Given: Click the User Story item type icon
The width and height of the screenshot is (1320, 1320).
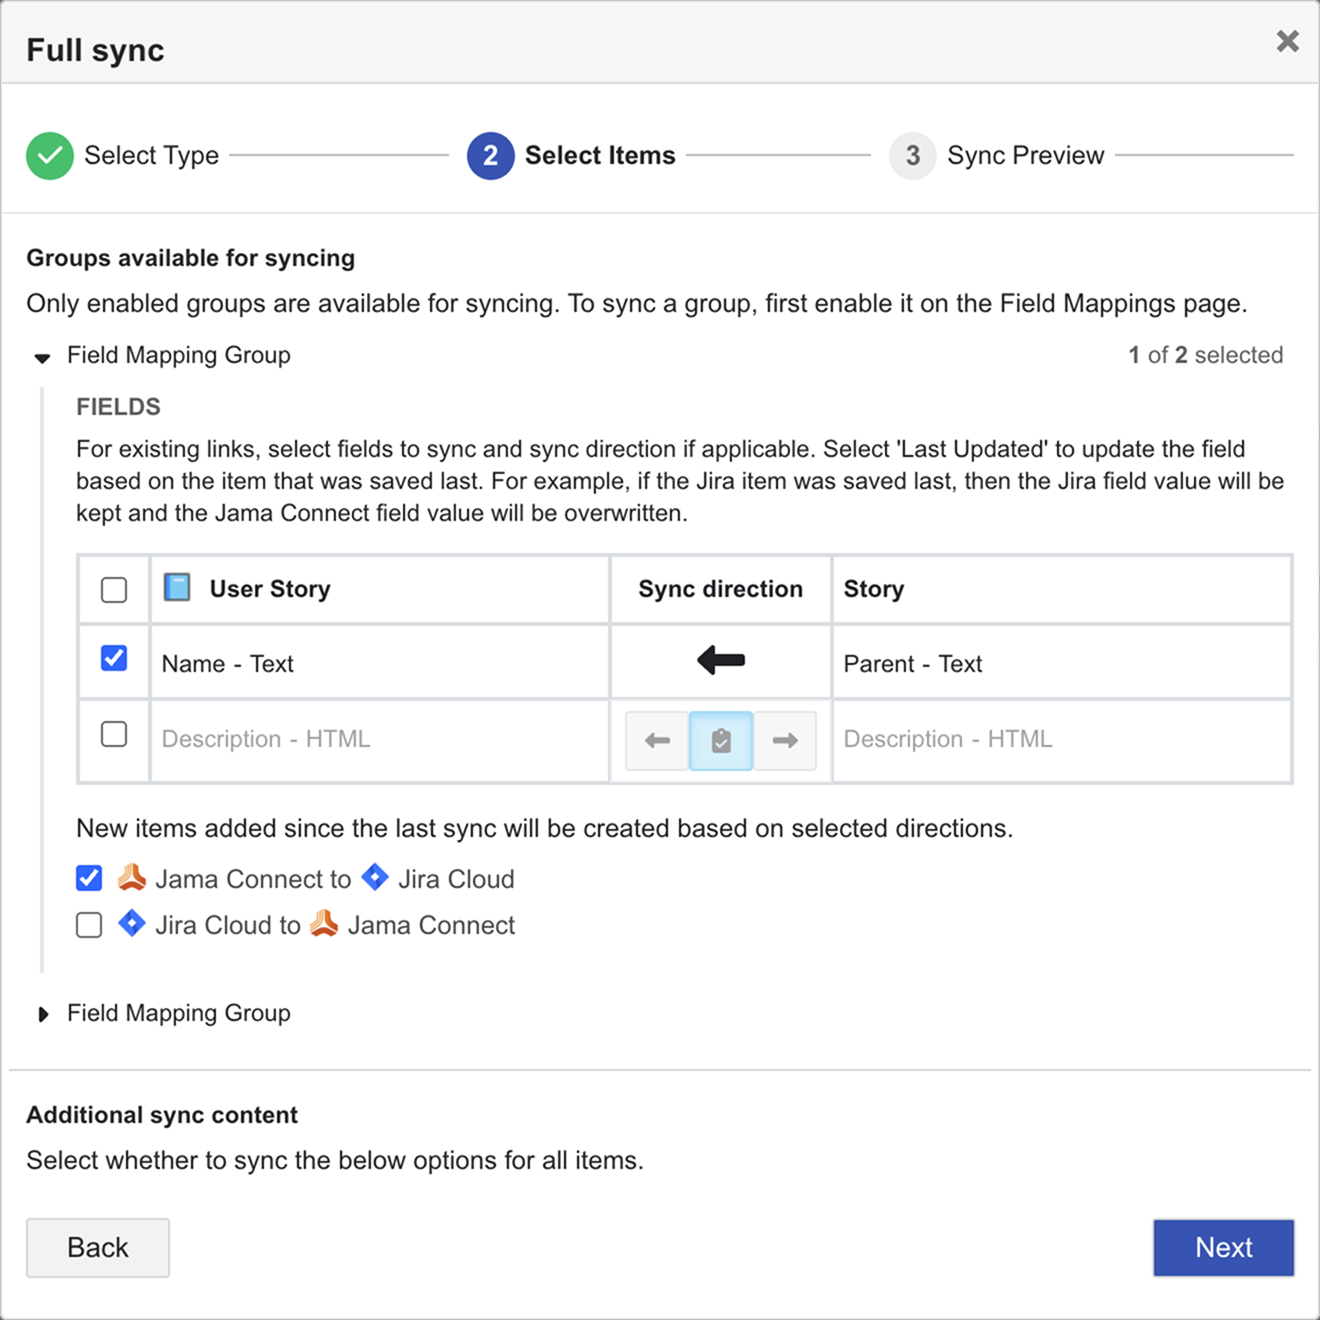Looking at the screenshot, I should pyautogui.click(x=176, y=588).
